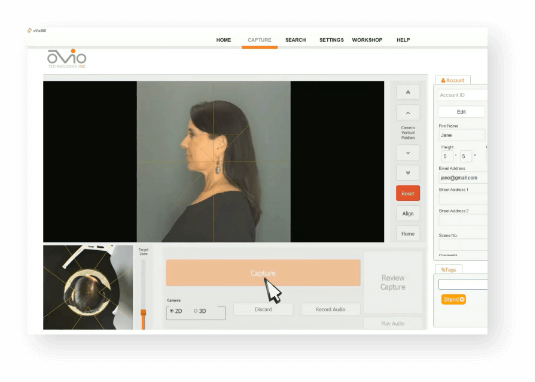Open the HOME menu item
Viewport: 535px width, 382px height.
(x=223, y=40)
